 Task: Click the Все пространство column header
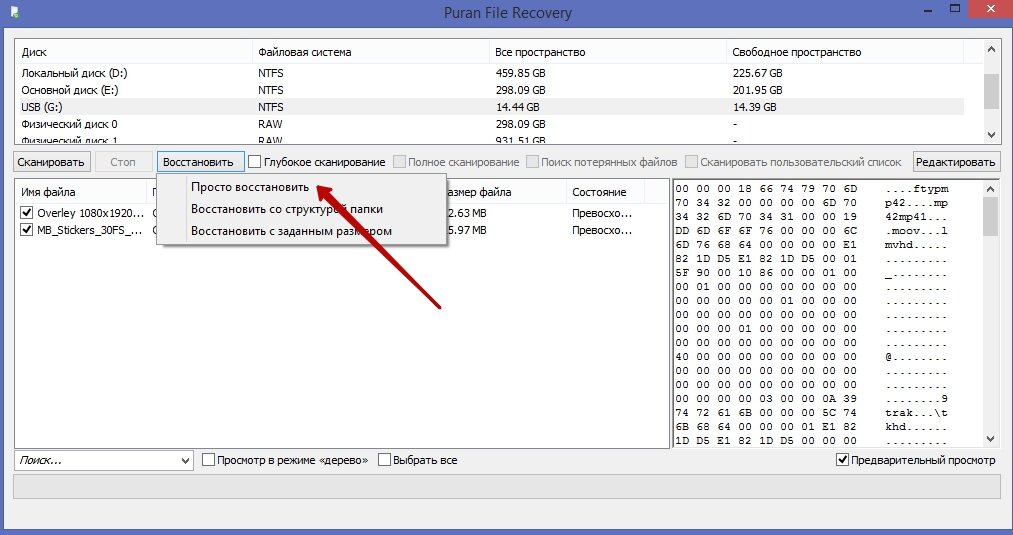pyautogui.click(x=608, y=52)
